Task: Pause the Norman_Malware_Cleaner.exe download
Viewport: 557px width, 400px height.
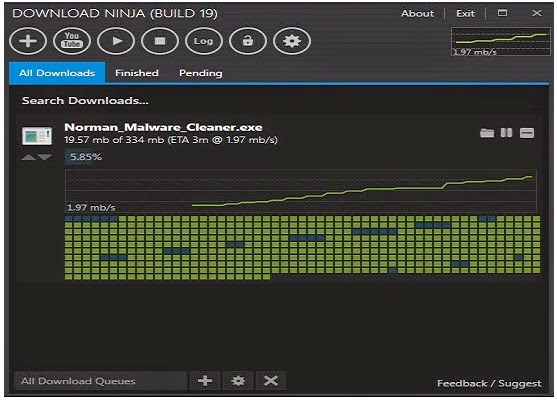Action: pos(506,133)
